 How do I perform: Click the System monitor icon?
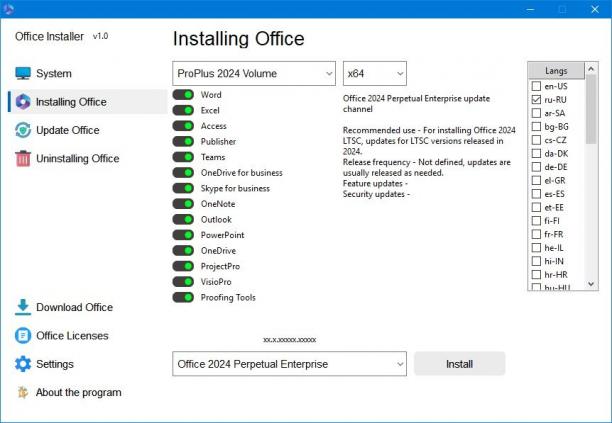[x=23, y=73]
